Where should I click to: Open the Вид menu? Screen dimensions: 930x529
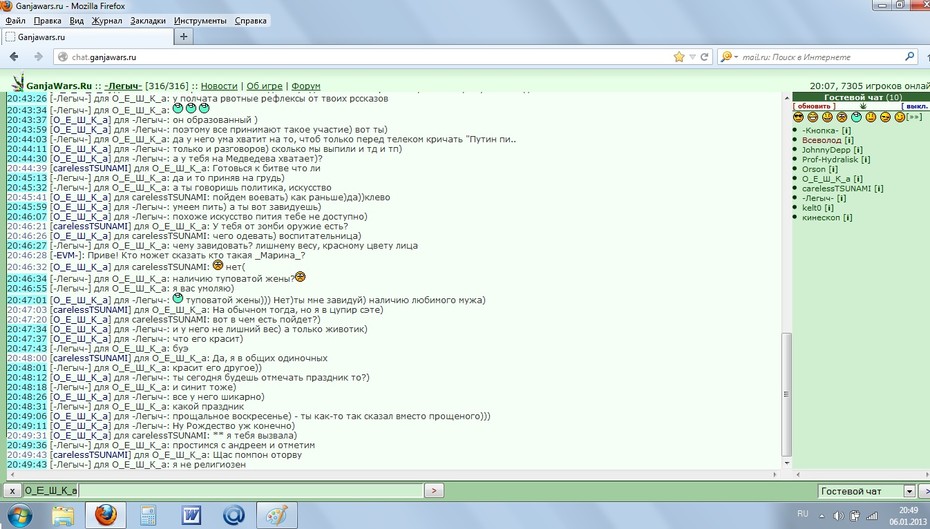coord(77,21)
